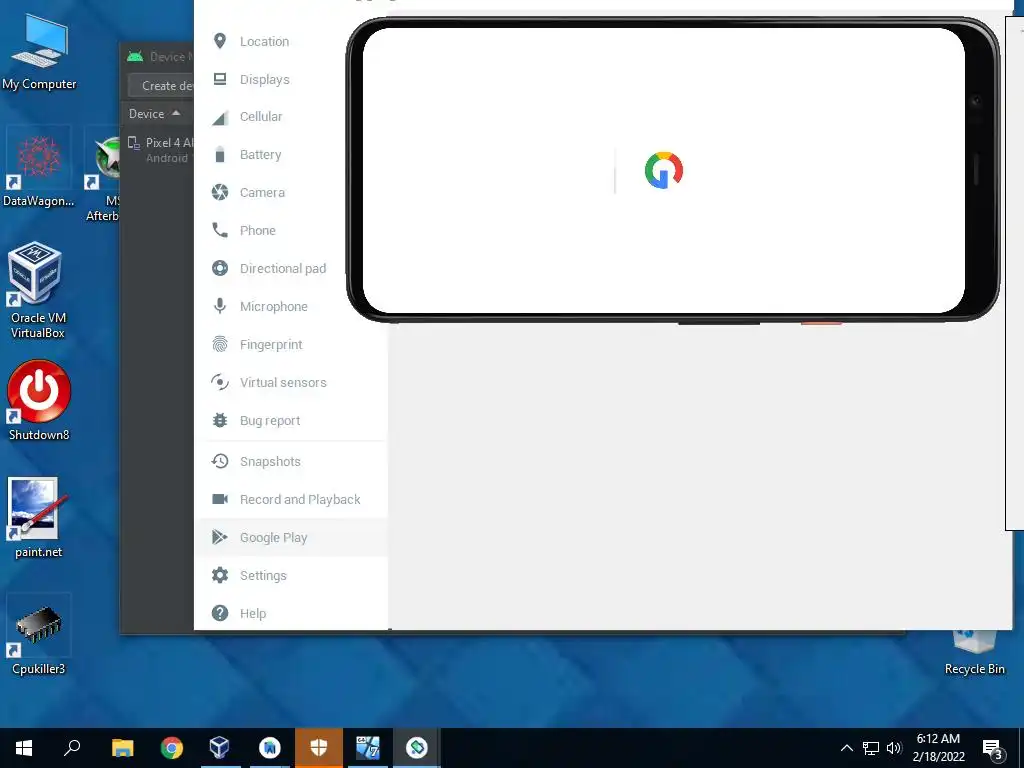The image size is (1024, 768).
Task: Click the Virtual sensors icon
Action: (220, 382)
